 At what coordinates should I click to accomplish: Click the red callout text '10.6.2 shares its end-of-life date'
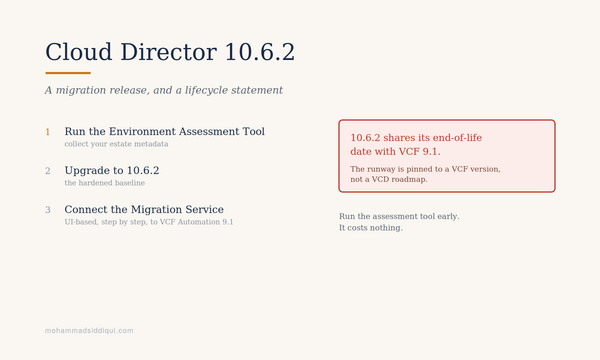tap(416, 144)
